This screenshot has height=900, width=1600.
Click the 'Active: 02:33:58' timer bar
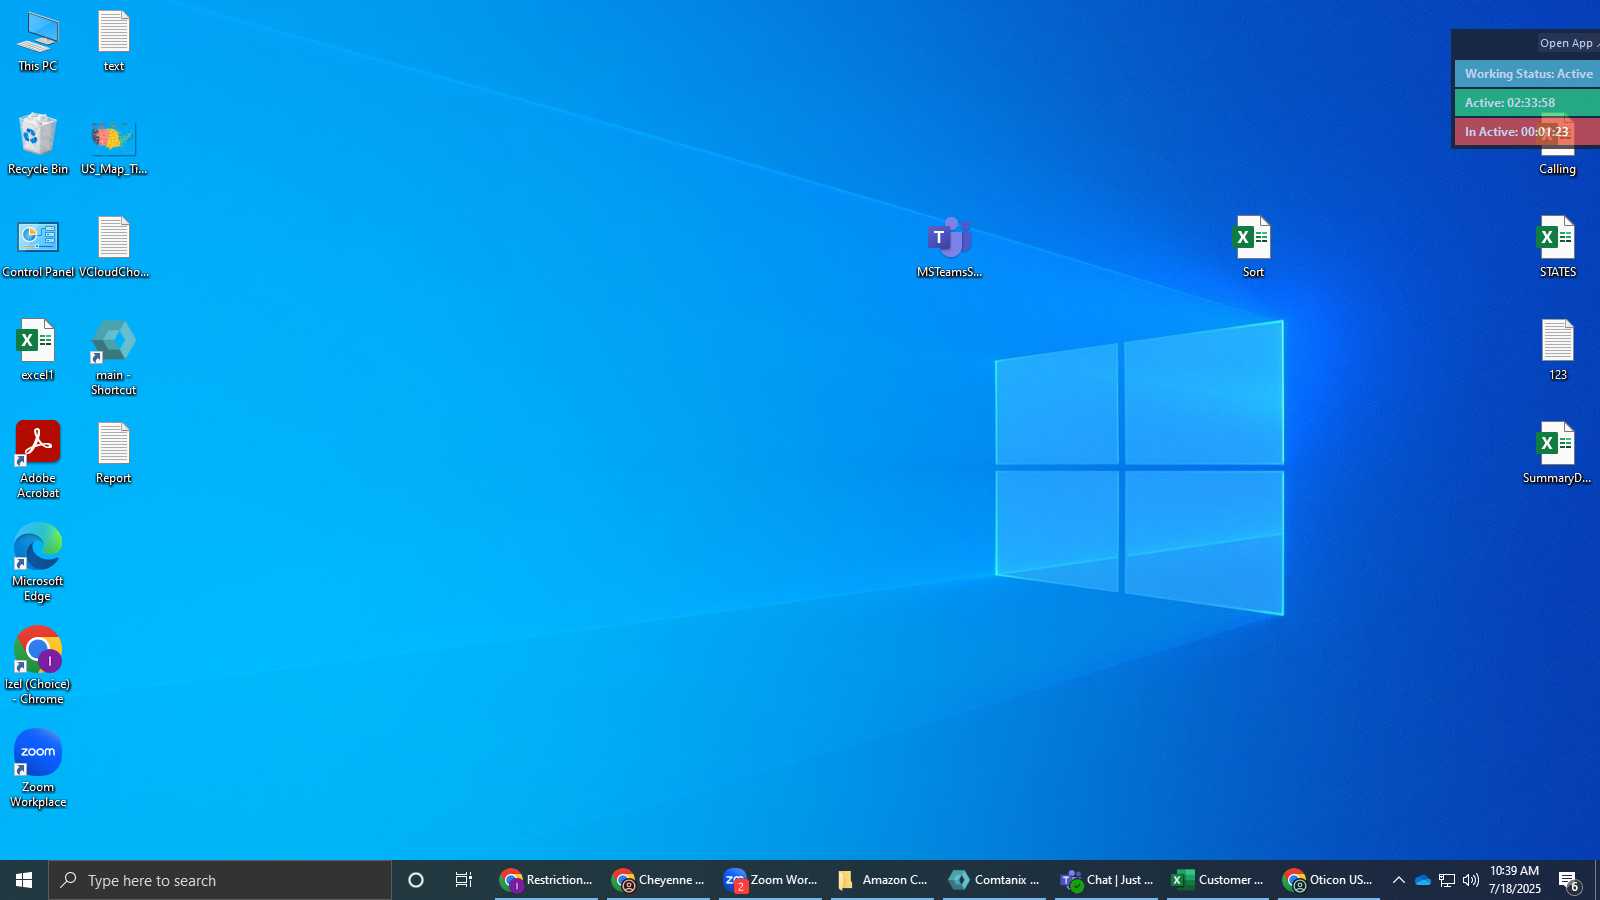click(x=1527, y=103)
